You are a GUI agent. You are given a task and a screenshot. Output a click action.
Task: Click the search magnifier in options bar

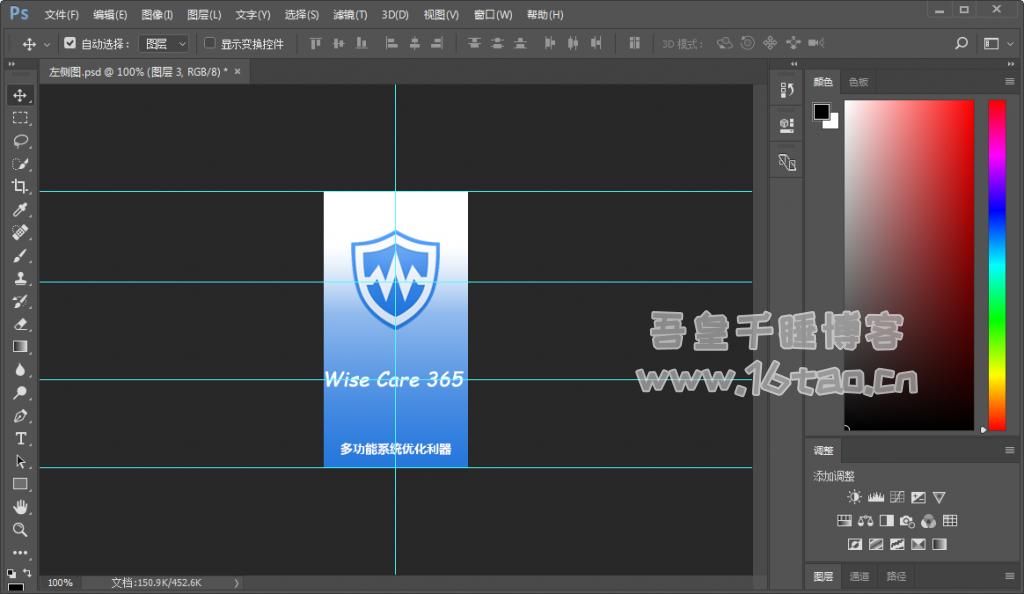point(961,44)
